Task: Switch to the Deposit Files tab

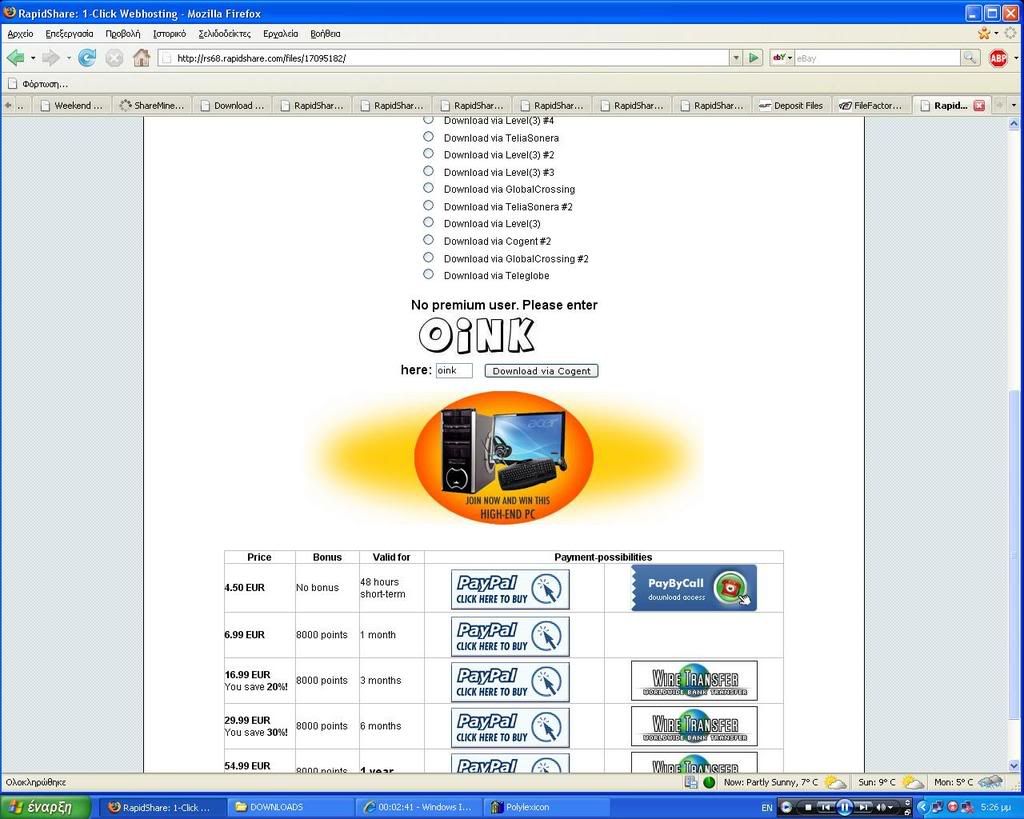Action: tap(792, 105)
